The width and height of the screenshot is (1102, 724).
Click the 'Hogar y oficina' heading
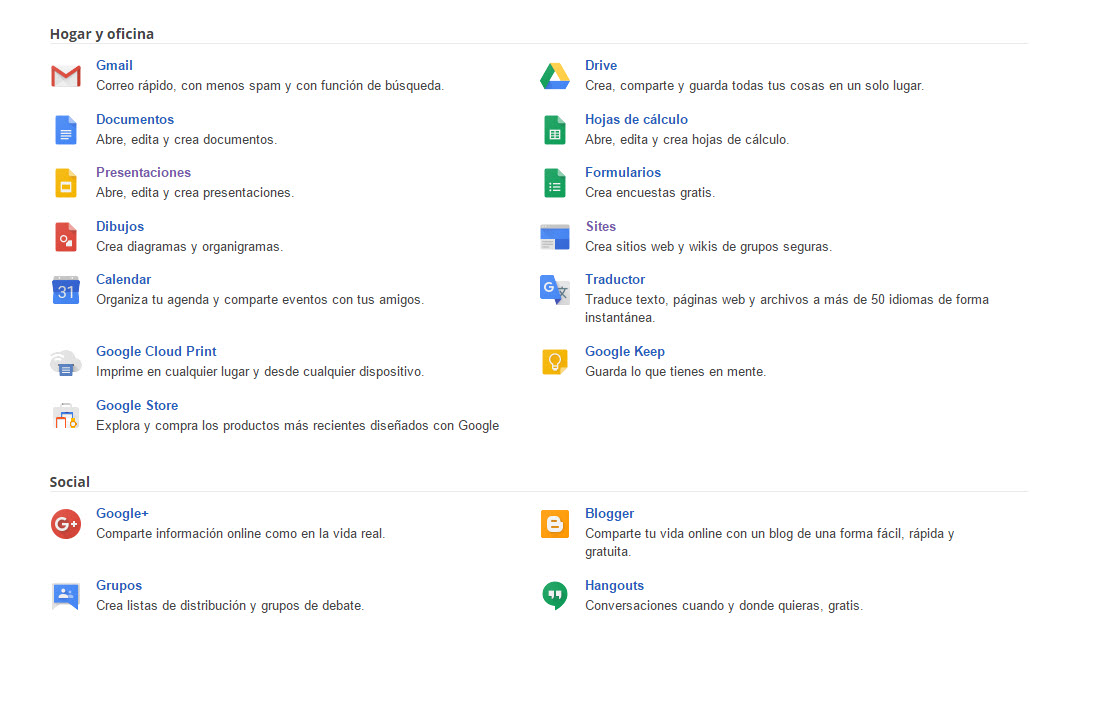pyautogui.click(x=102, y=34)
